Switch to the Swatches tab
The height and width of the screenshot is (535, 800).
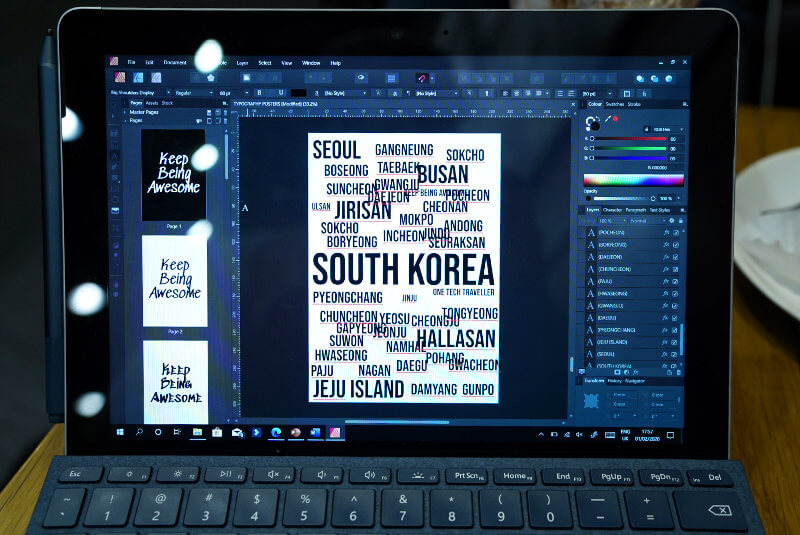pos(615,104)
